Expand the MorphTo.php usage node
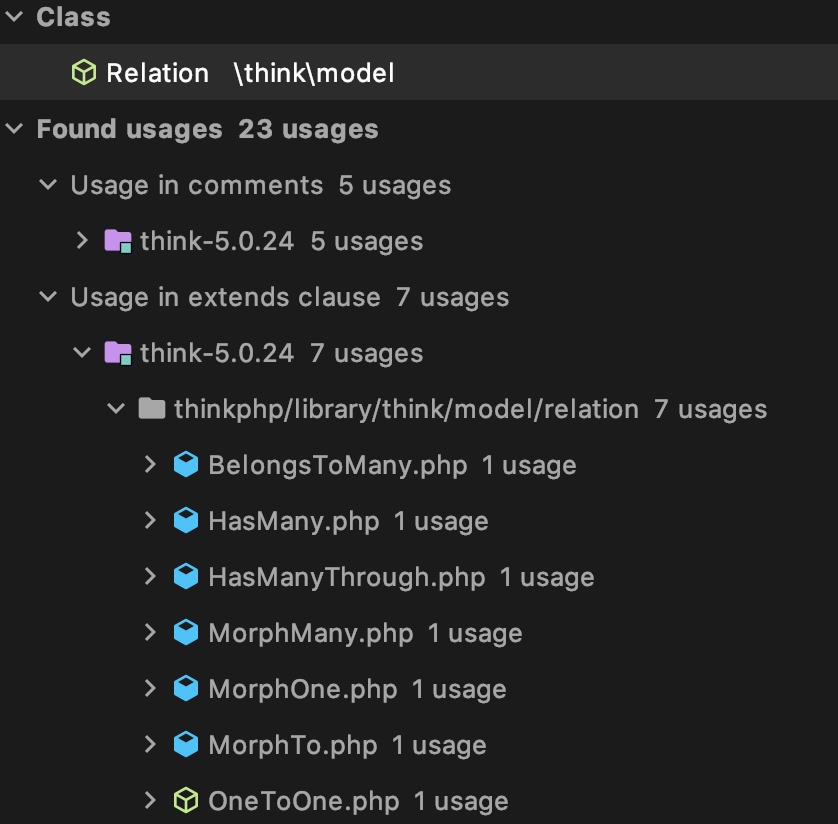 coord(150,744)
